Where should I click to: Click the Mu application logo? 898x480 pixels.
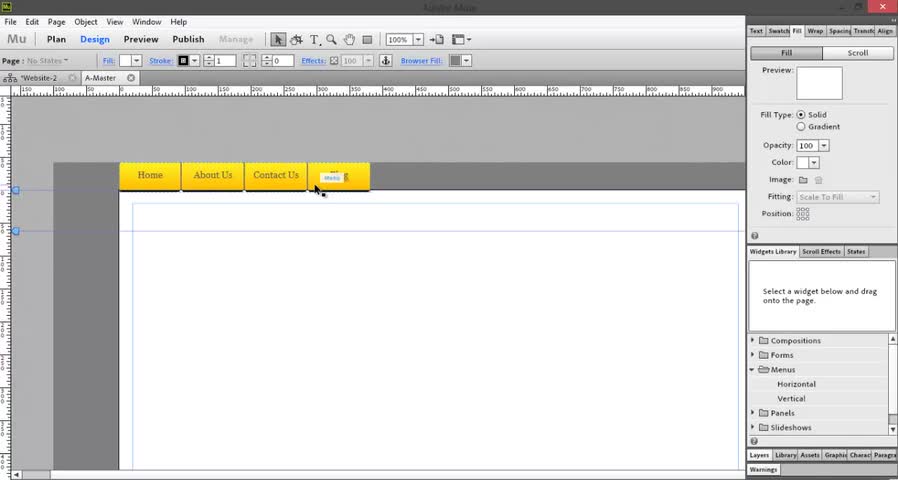[17, 40]
